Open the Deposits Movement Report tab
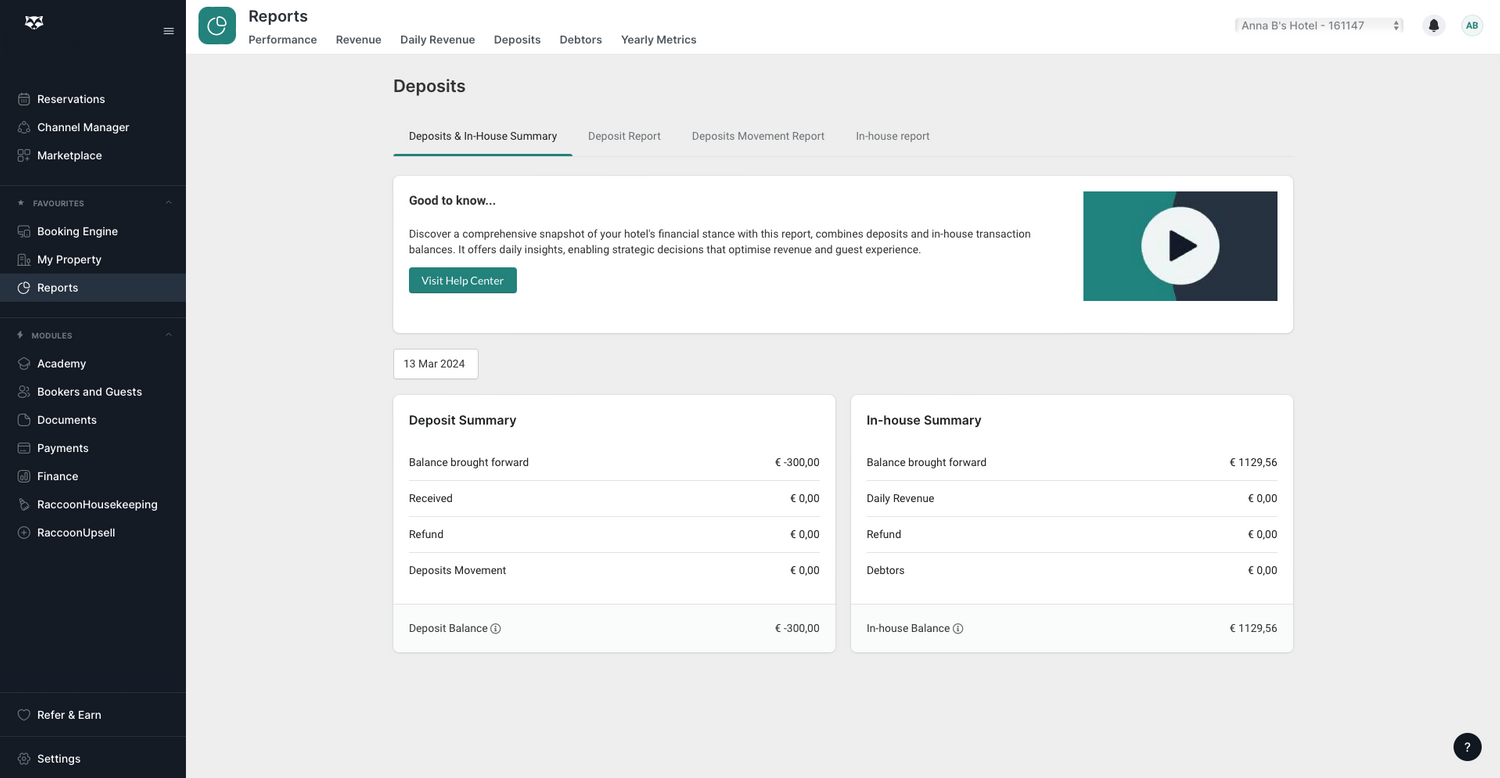Image resolution: width=1500 pixels, height=778 pixels. [758, 136]
